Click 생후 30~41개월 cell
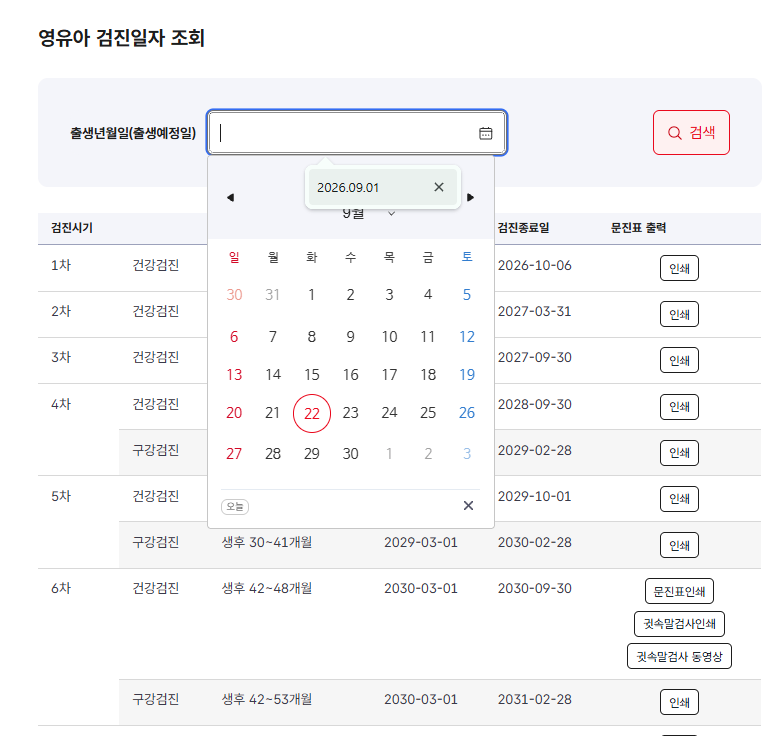Image resolution: width=769 pixels, height=736 pixels. pos(267,542)
